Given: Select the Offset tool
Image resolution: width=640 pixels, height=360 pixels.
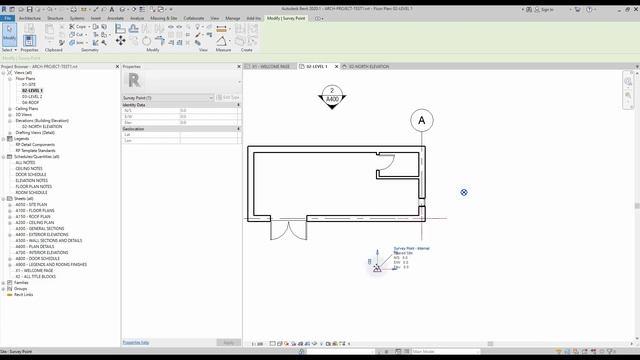Looking at the screenshot, I should coord(133,29).
